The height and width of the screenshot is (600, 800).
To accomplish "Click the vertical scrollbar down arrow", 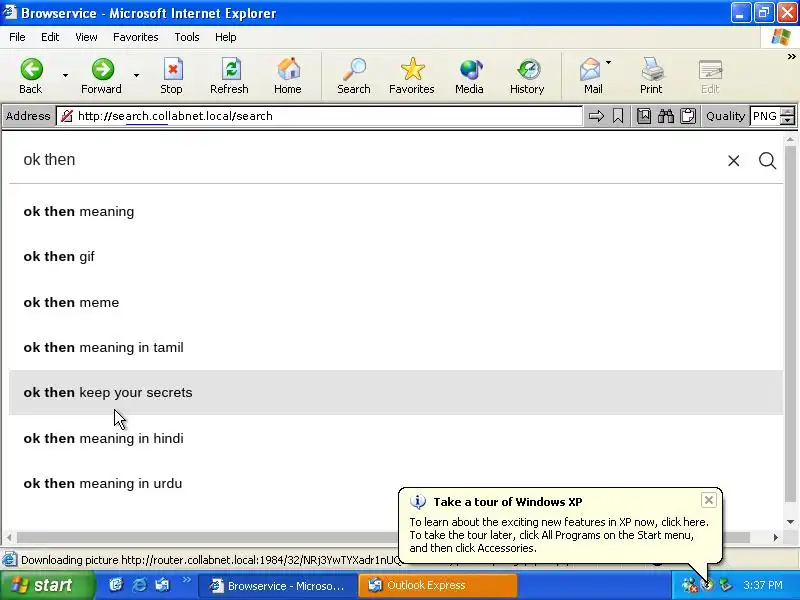I will [x=790, y=521].
